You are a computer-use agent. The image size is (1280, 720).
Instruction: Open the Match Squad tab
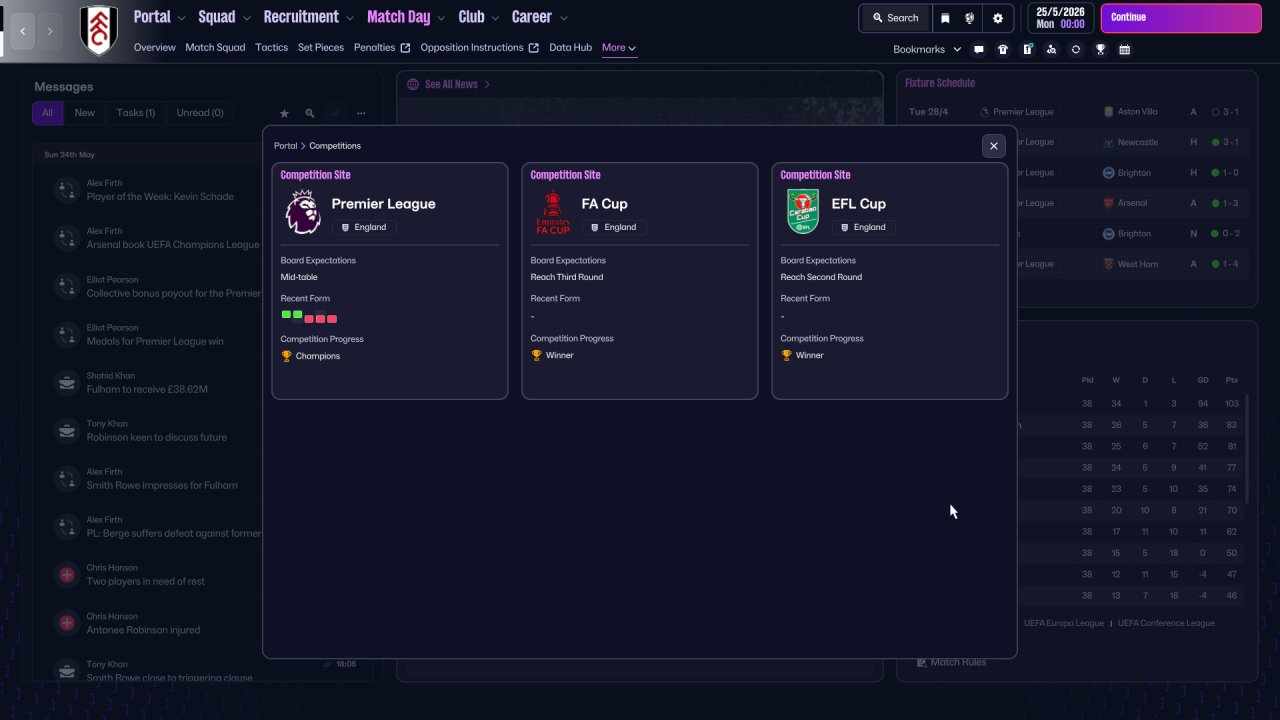pos(215,48)
